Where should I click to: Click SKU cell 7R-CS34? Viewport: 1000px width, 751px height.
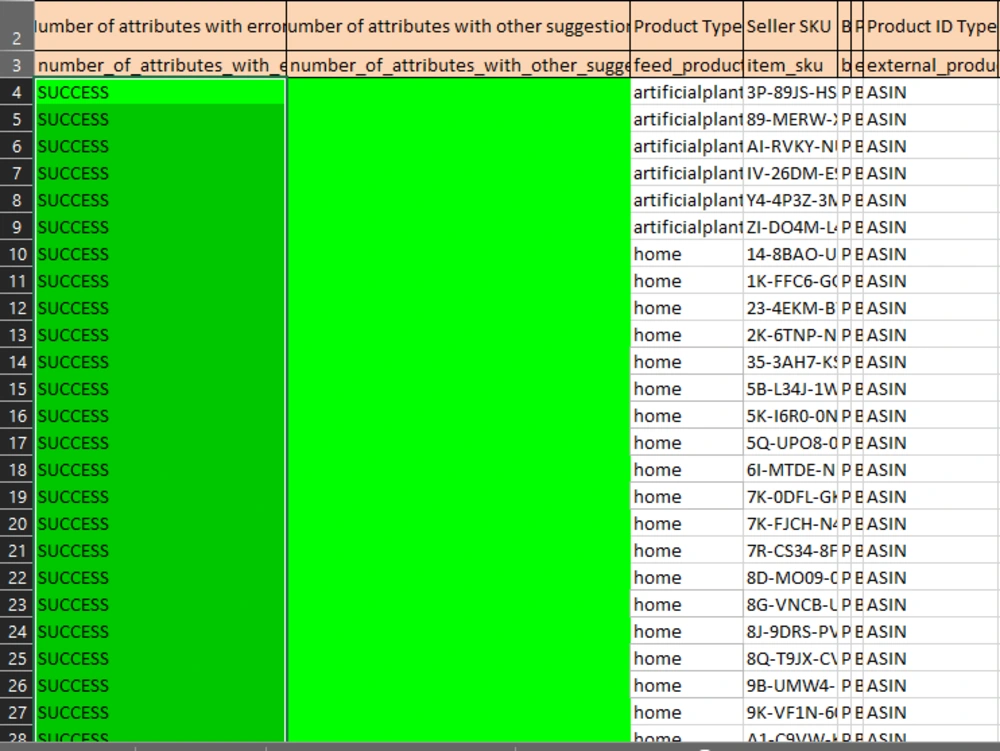790,551
